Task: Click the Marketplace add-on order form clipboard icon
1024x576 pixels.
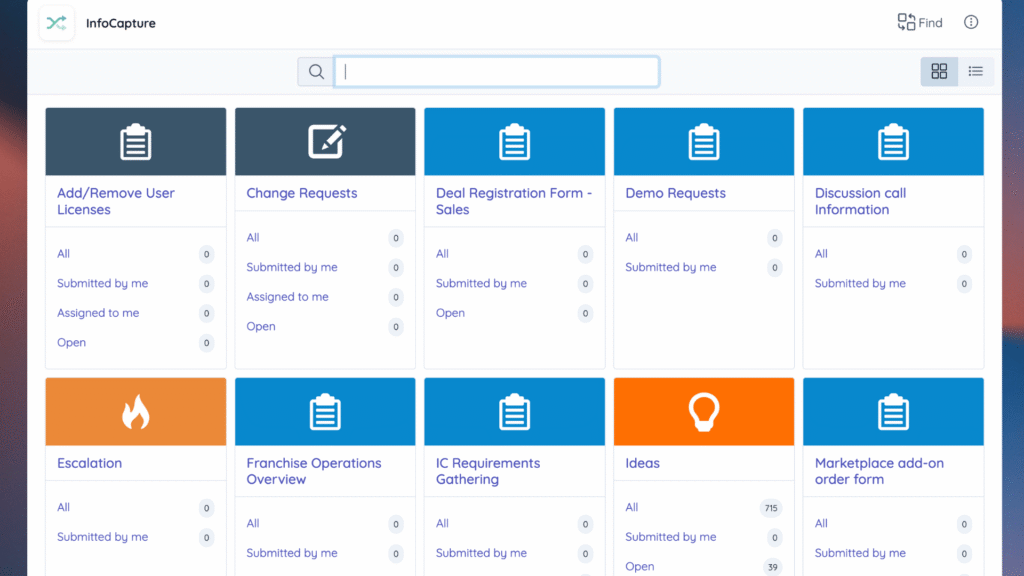Action: tap(893, 411)
